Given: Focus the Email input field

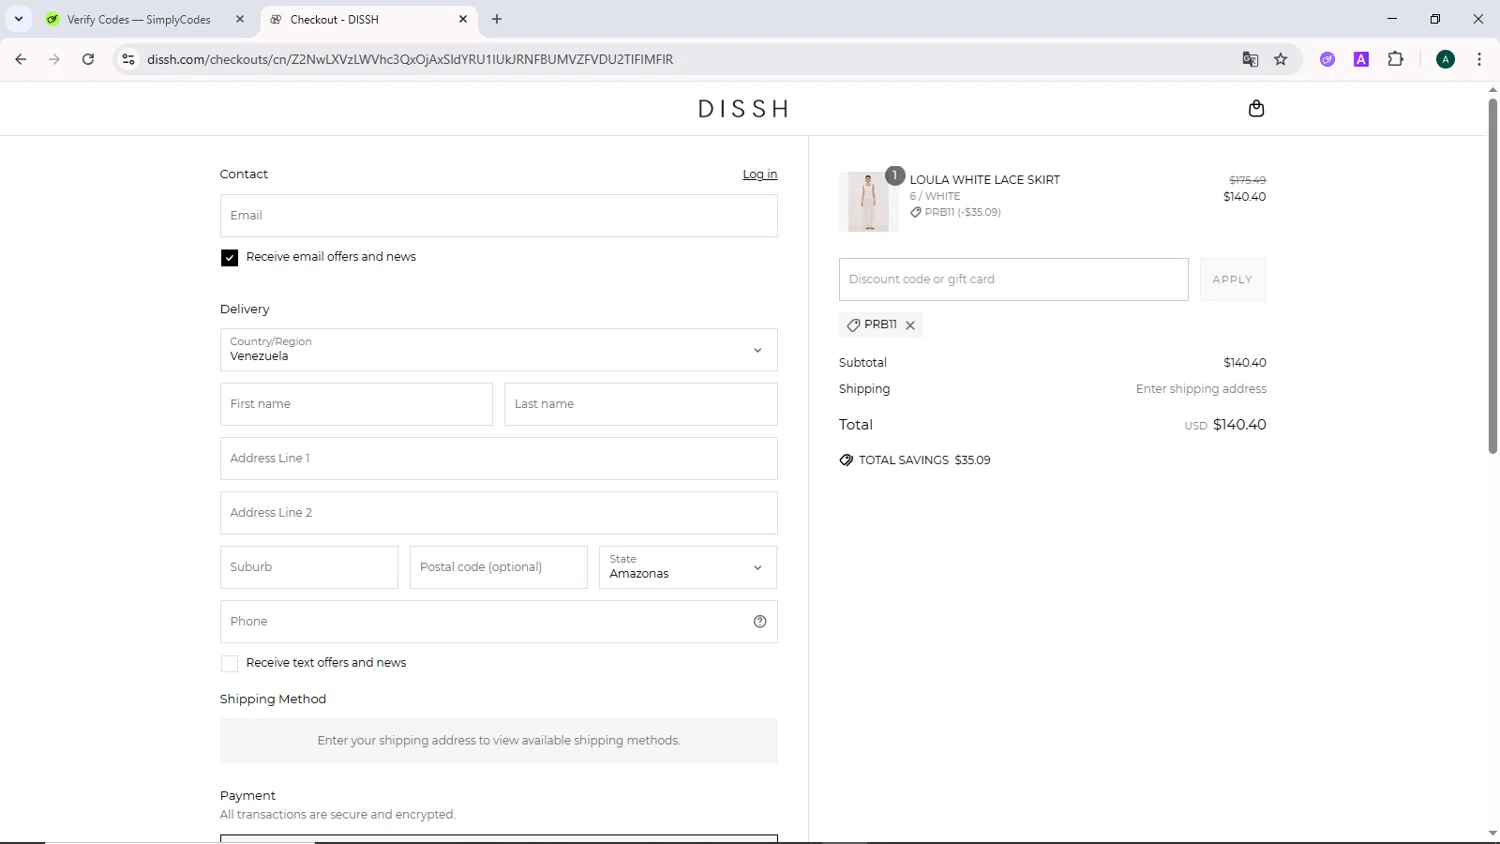Looking at the screenshot, I should (498, 216).
